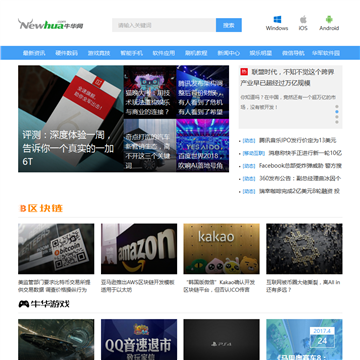This screenshot has width=360, height=360.
Task: Open the PS4 logo game thumbnail
Action: pos(221,340)
